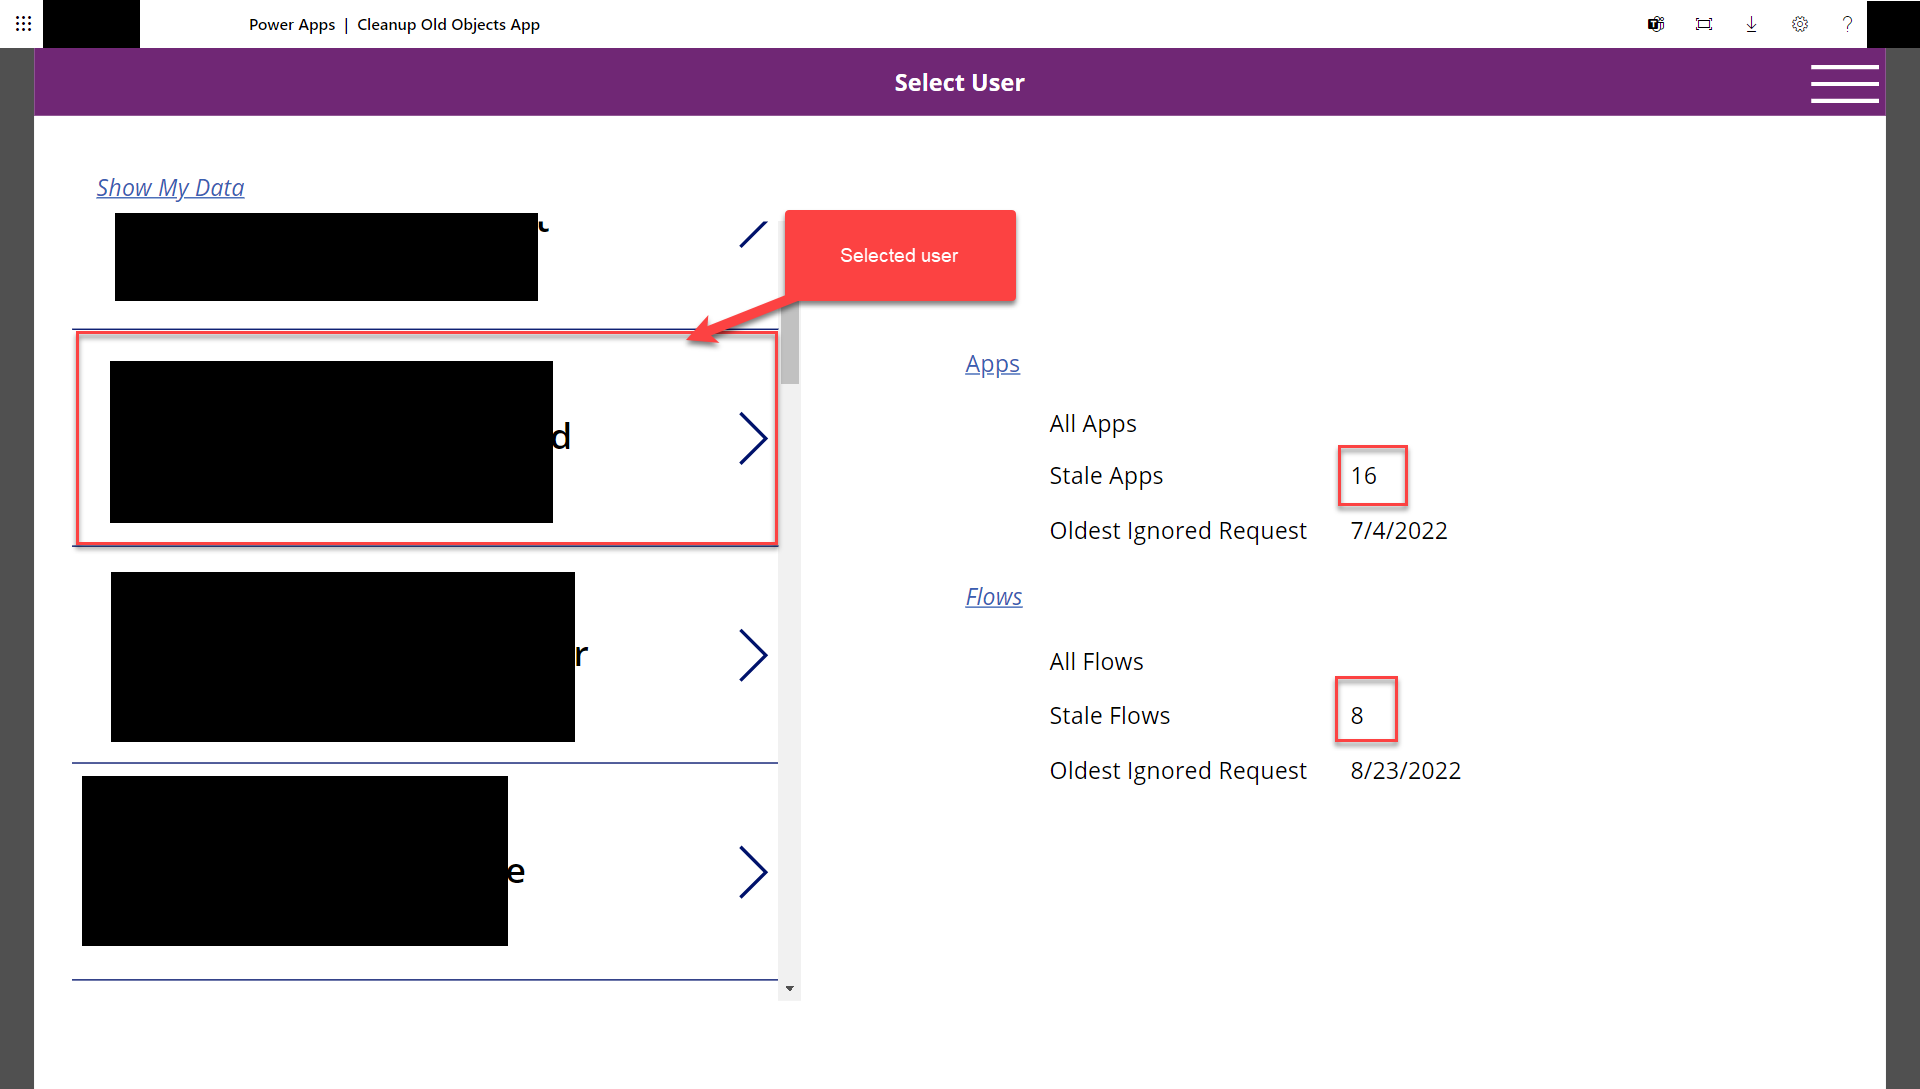Click the Power Apps title text
Image resolution: width=1920 pixels, height=1089 pixels.
pyautogui.click(x=292, y=24)
